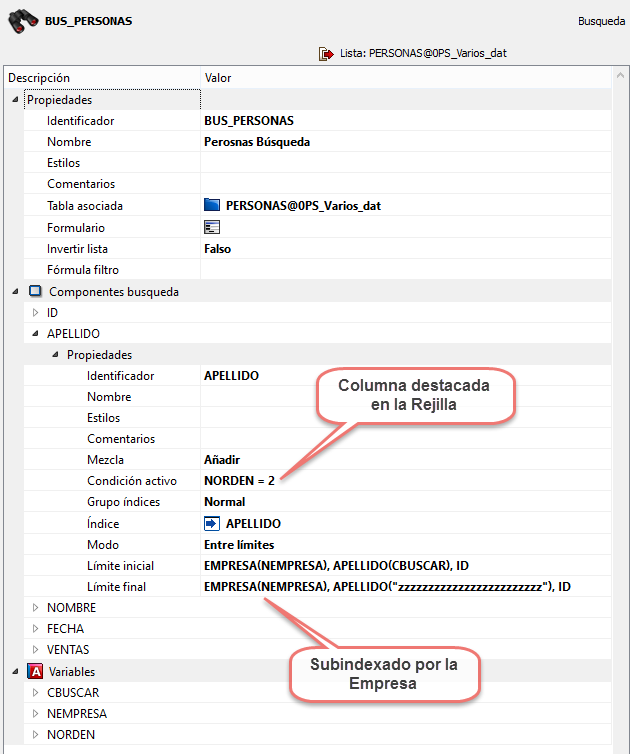Select the VENTAS tree item

pos(67,650)
